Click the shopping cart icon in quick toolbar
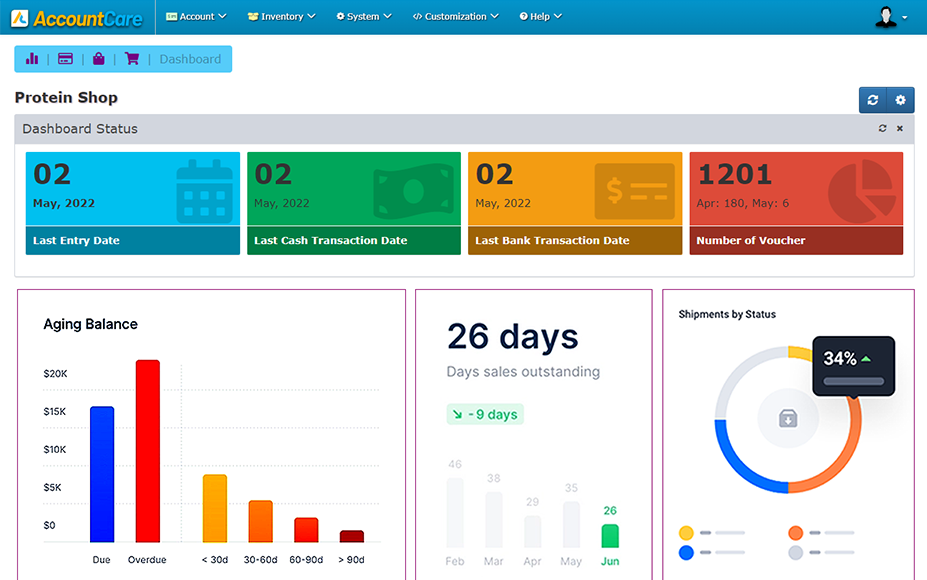The width and height of the screenshot is (927, 580). 131,59
